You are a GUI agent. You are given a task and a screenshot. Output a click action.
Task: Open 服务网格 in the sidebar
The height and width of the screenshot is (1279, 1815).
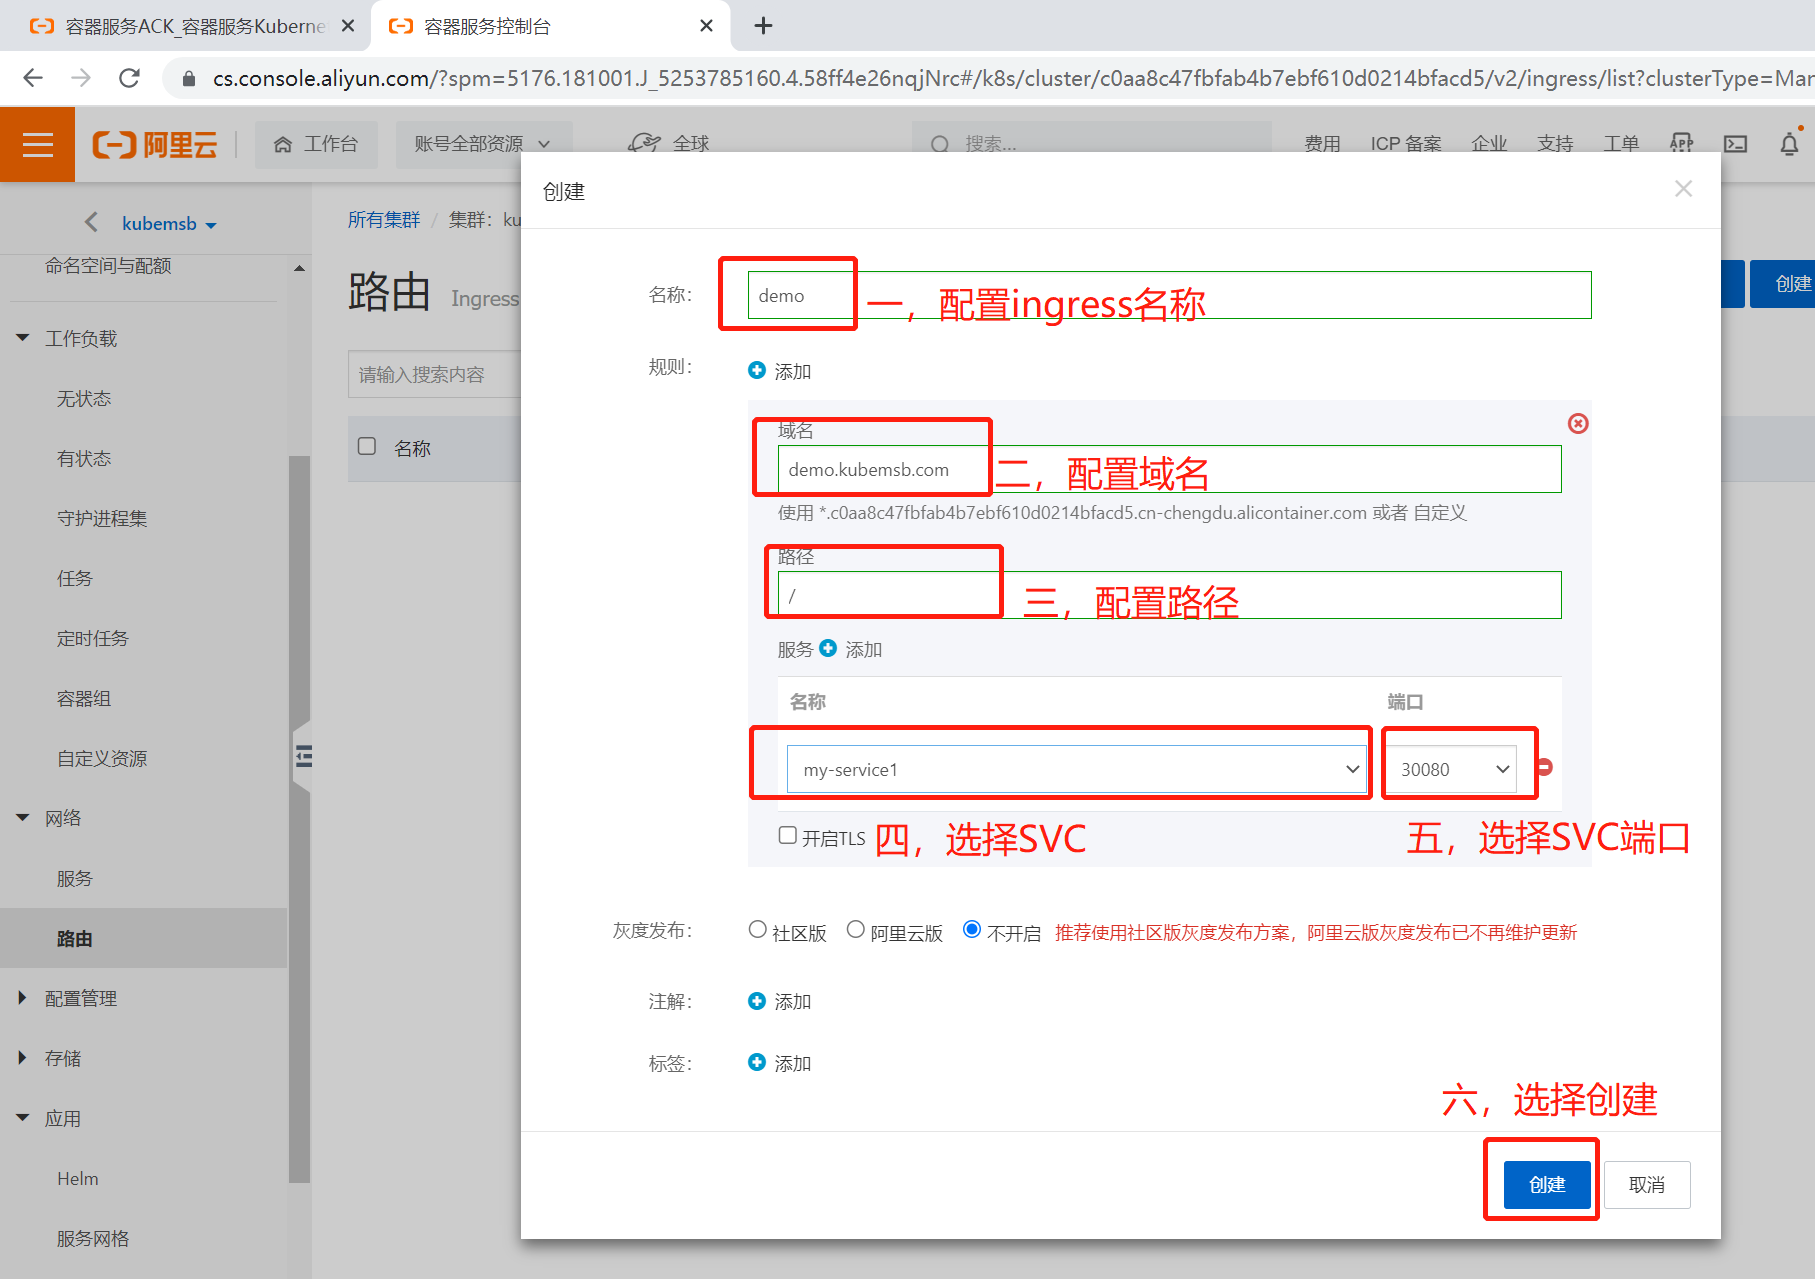[x=93, y=1239]
